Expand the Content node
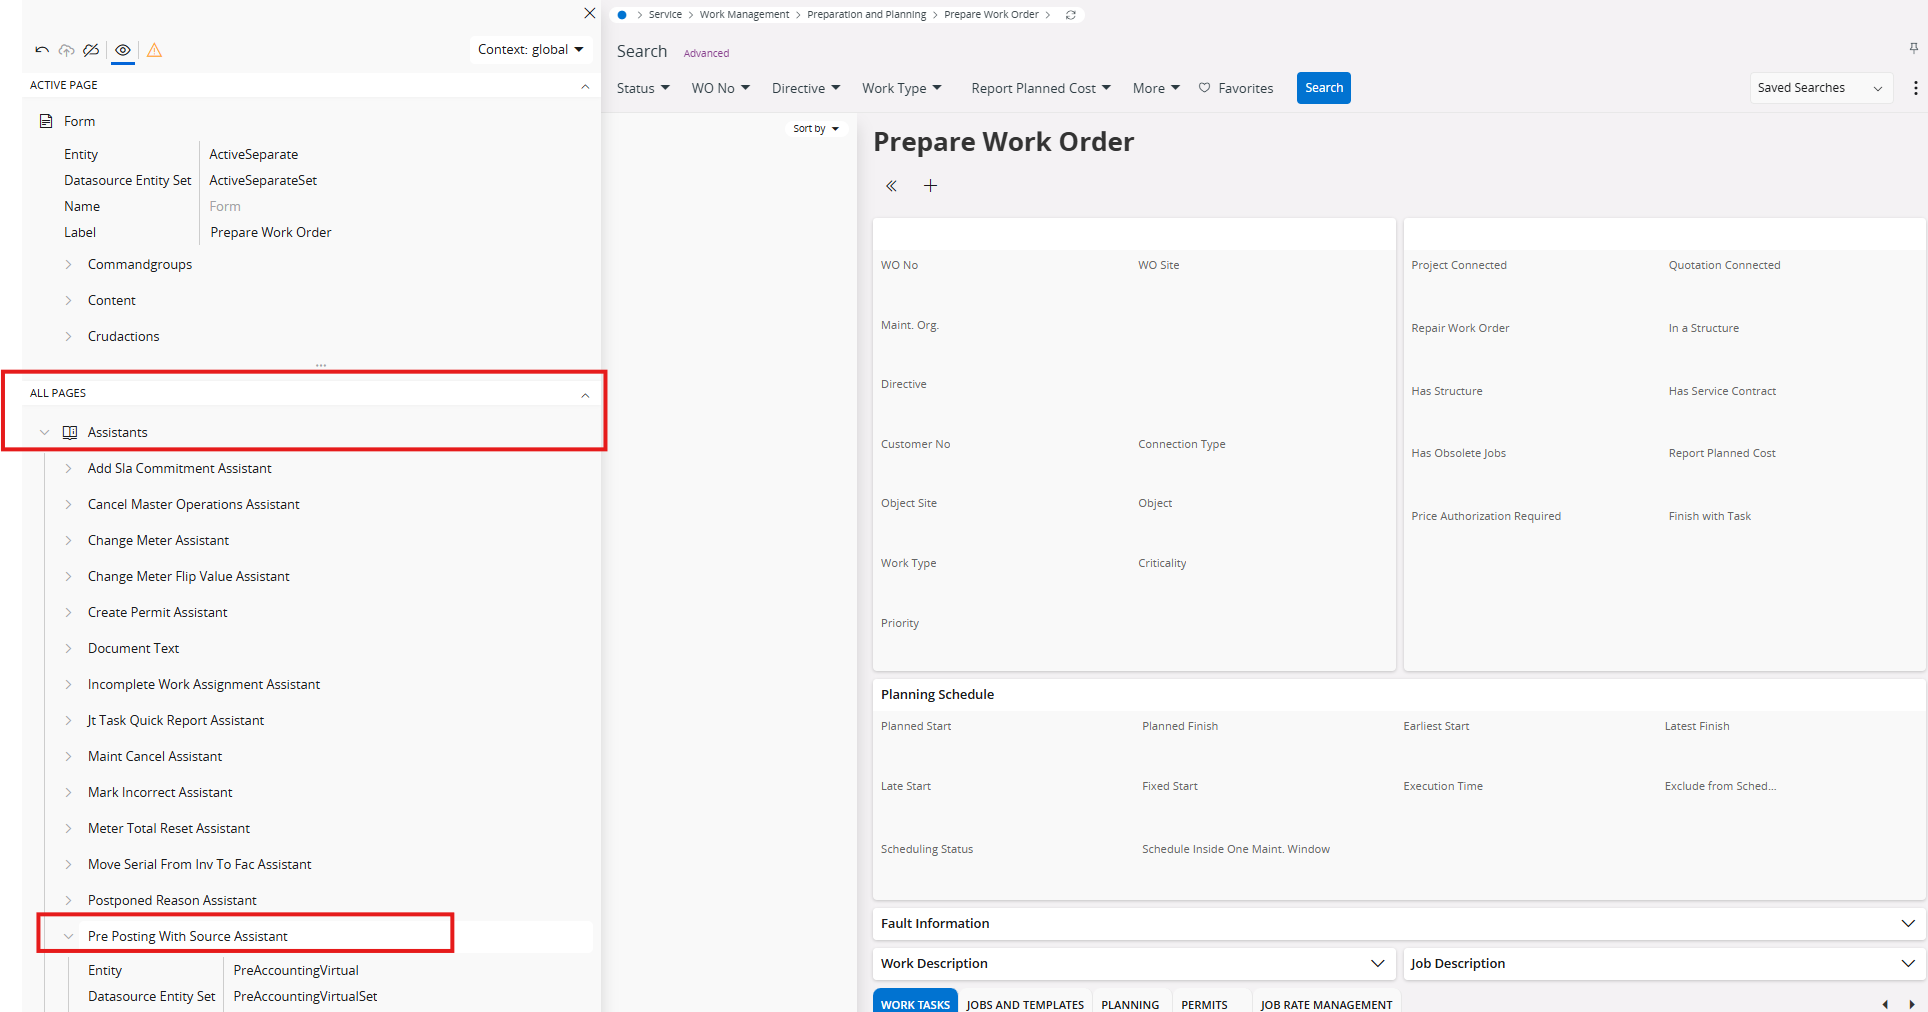 (68, 301)
